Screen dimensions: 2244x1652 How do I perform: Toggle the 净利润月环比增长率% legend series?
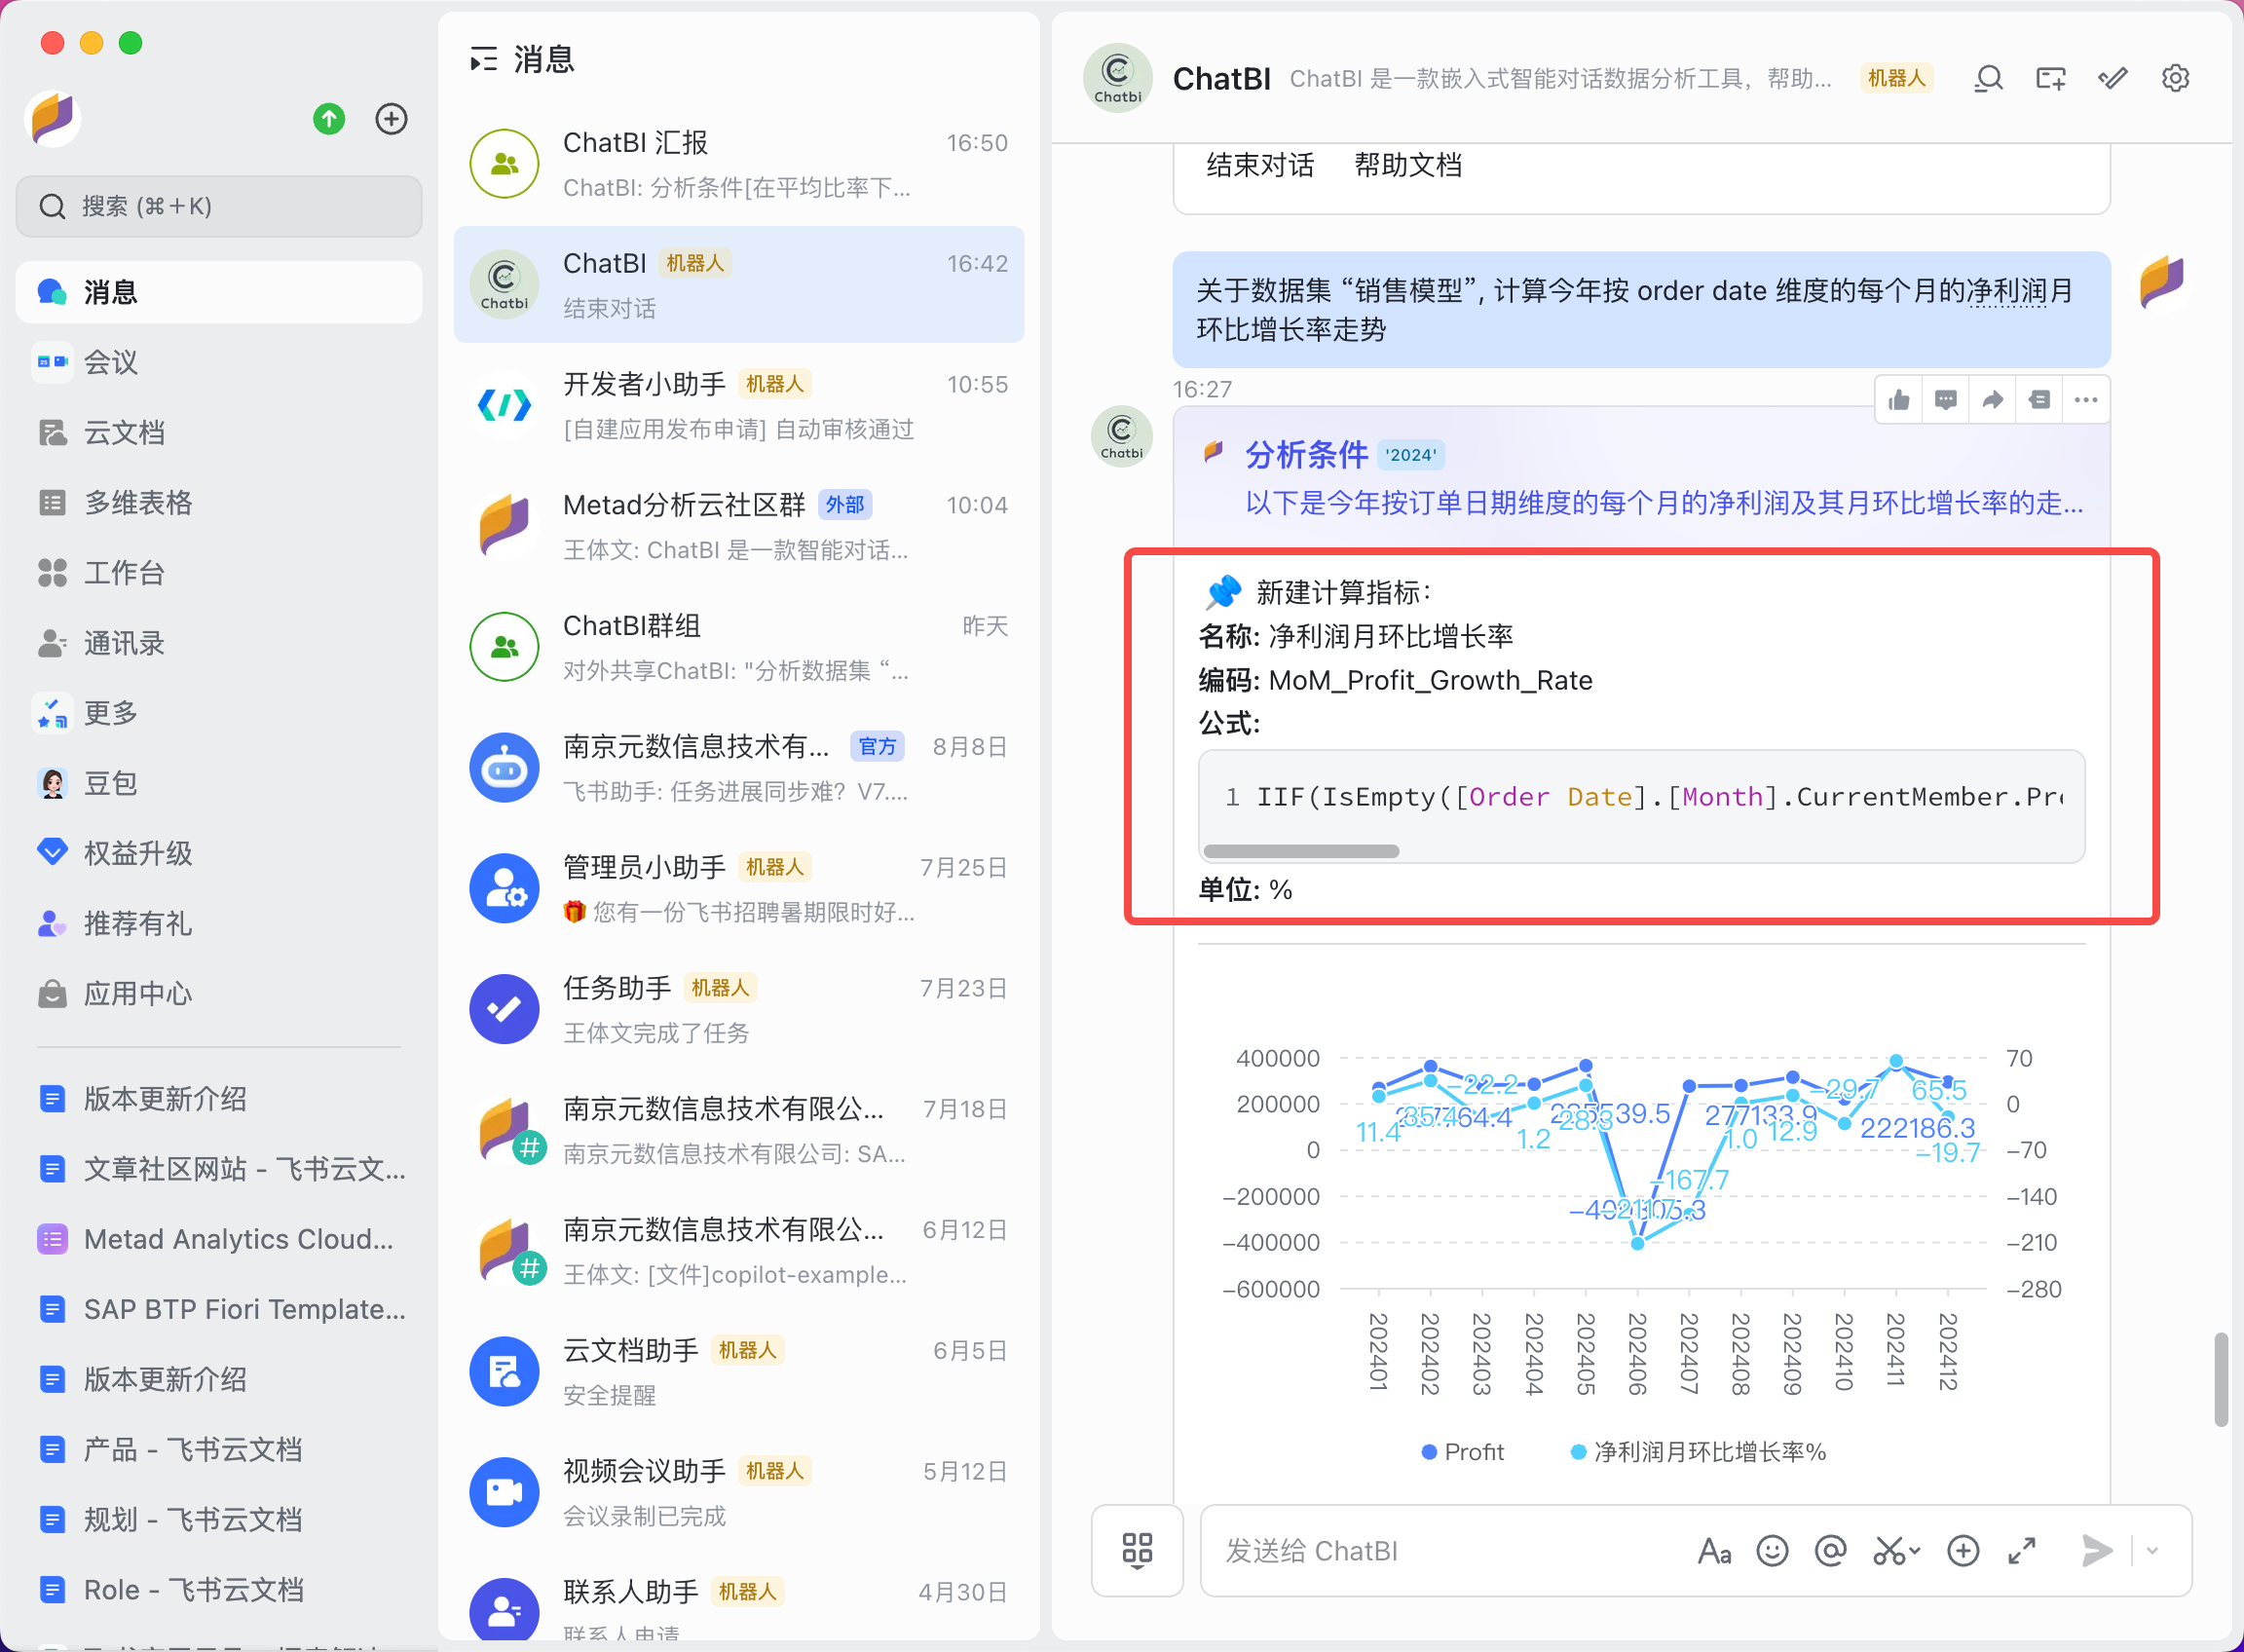coord(1698,1452)
